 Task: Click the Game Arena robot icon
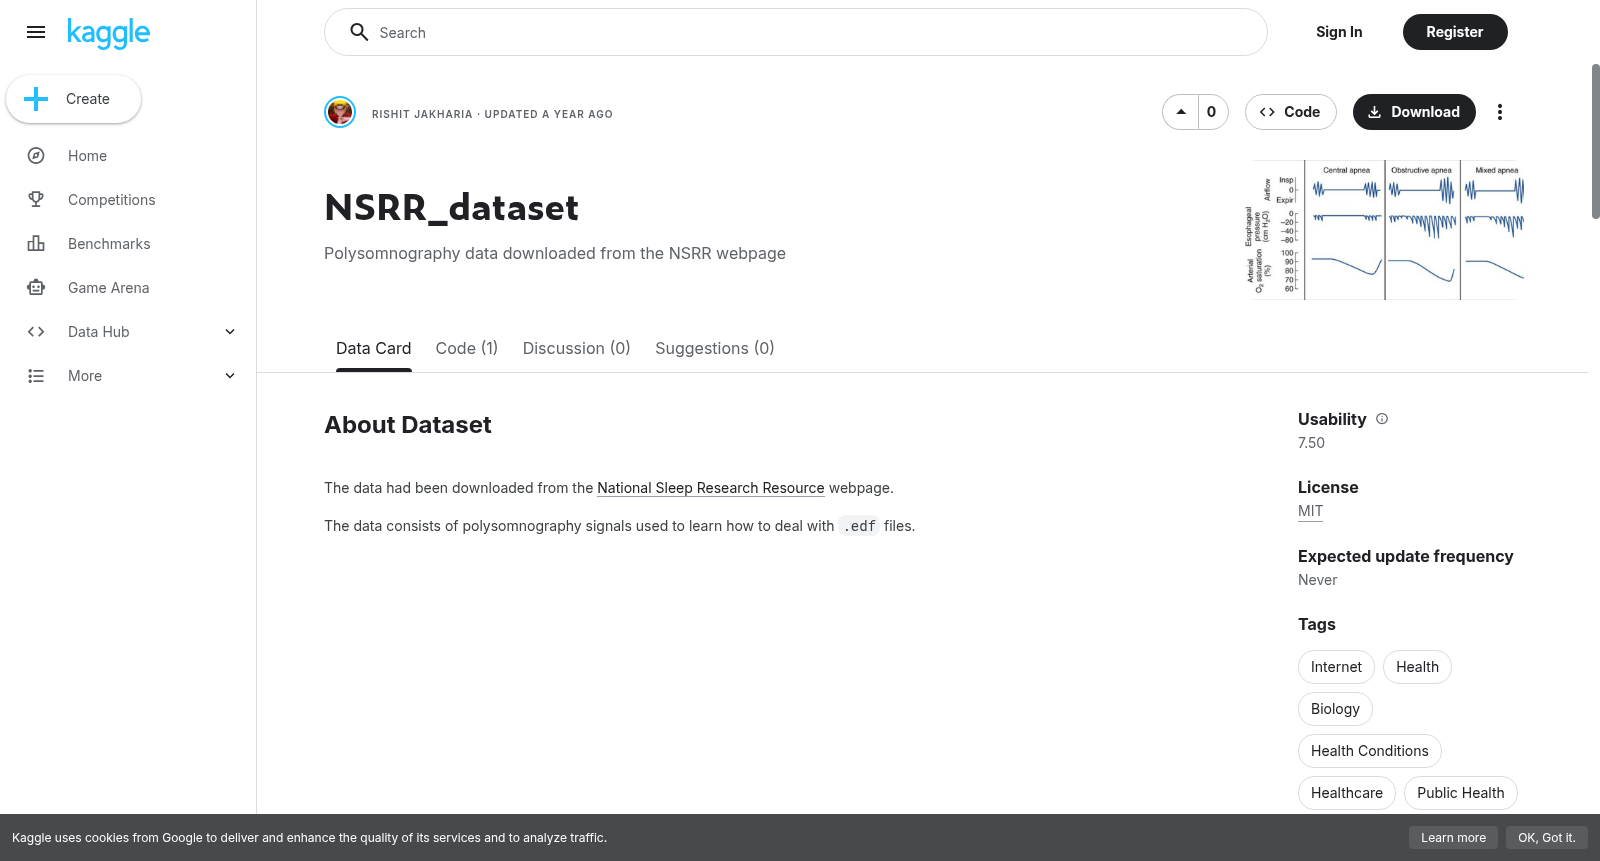[36, 288]
